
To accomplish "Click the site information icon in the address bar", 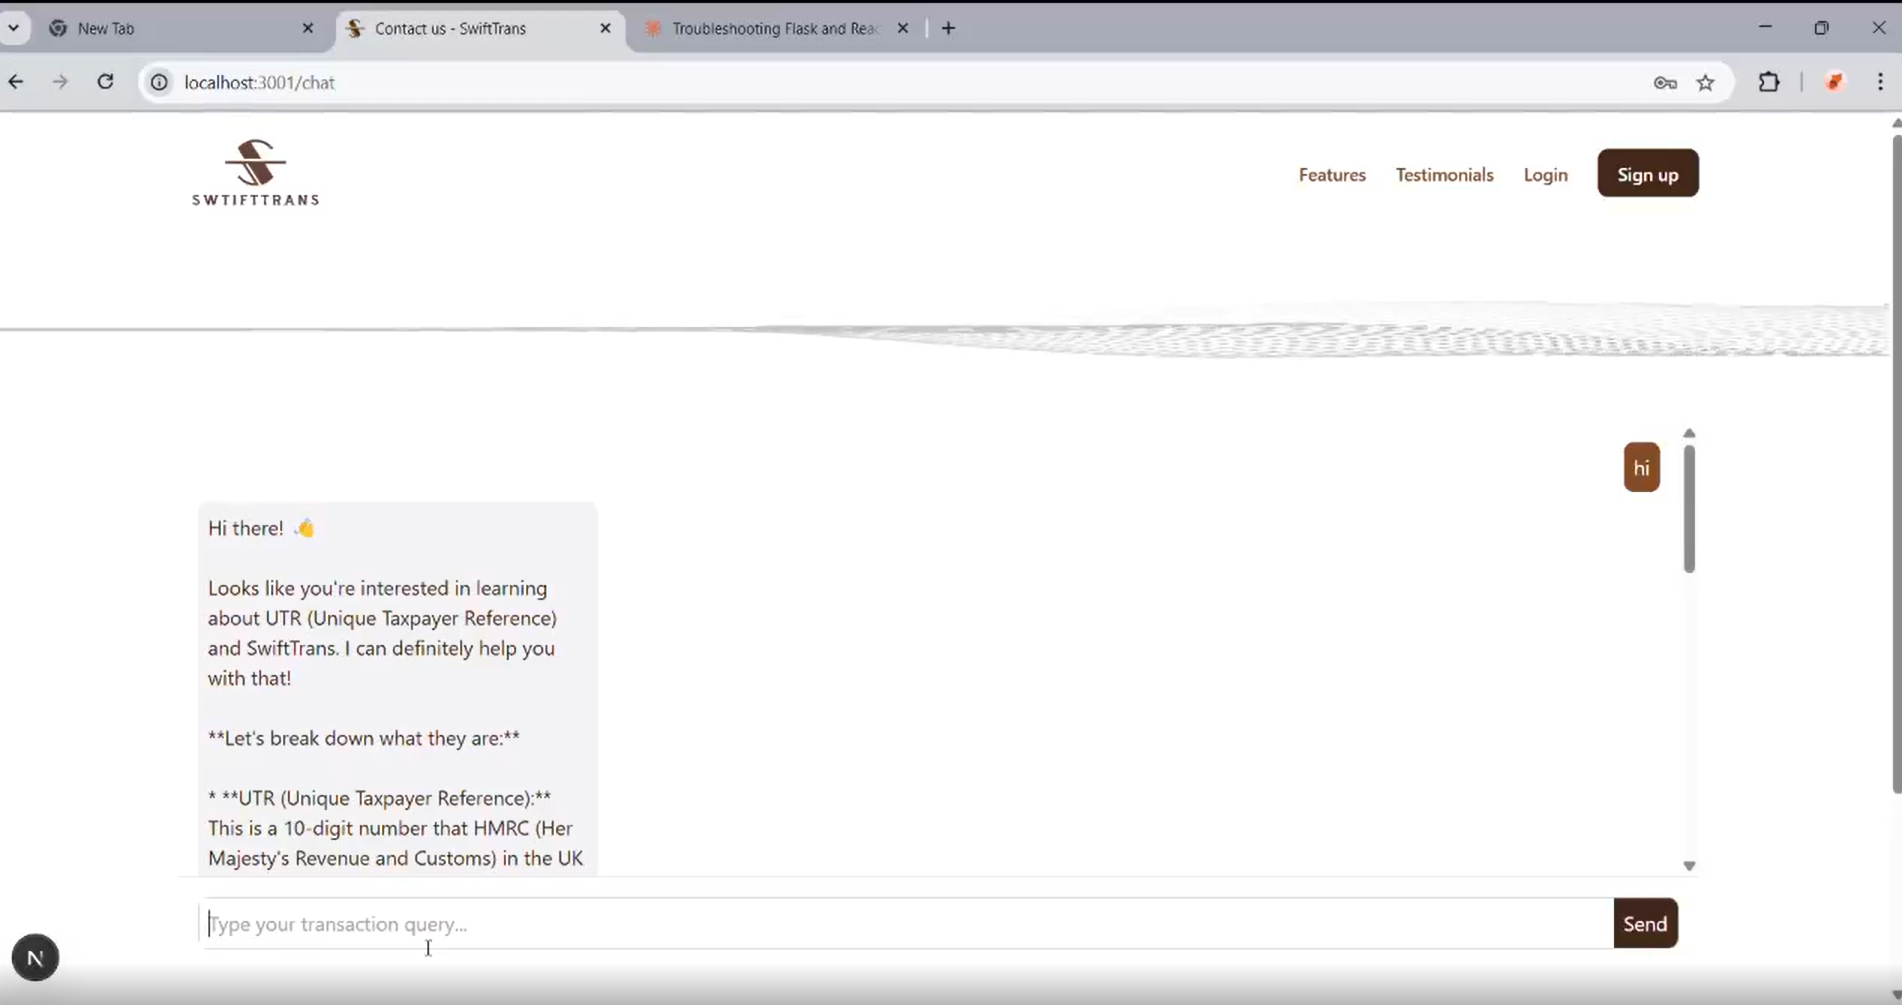I will (x=159, y=82).
